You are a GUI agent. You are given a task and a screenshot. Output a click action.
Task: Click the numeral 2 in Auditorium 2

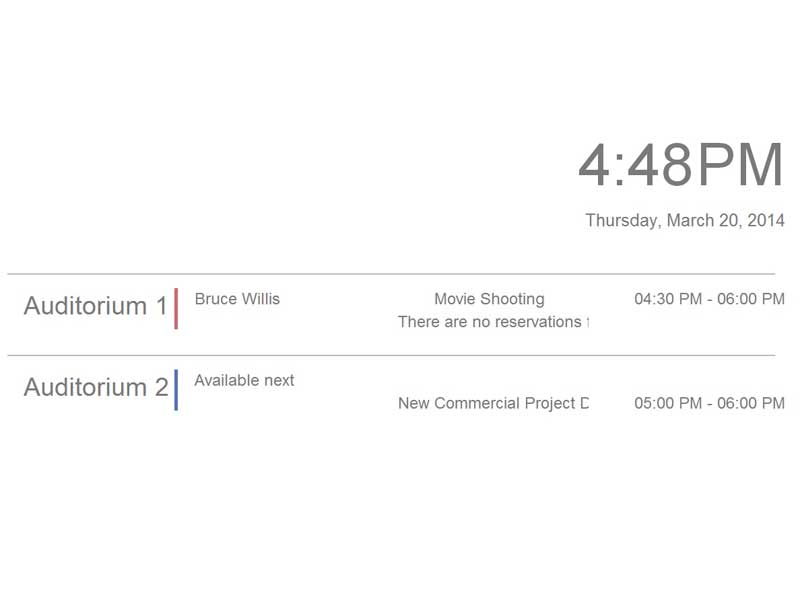(x=162, y=387)
